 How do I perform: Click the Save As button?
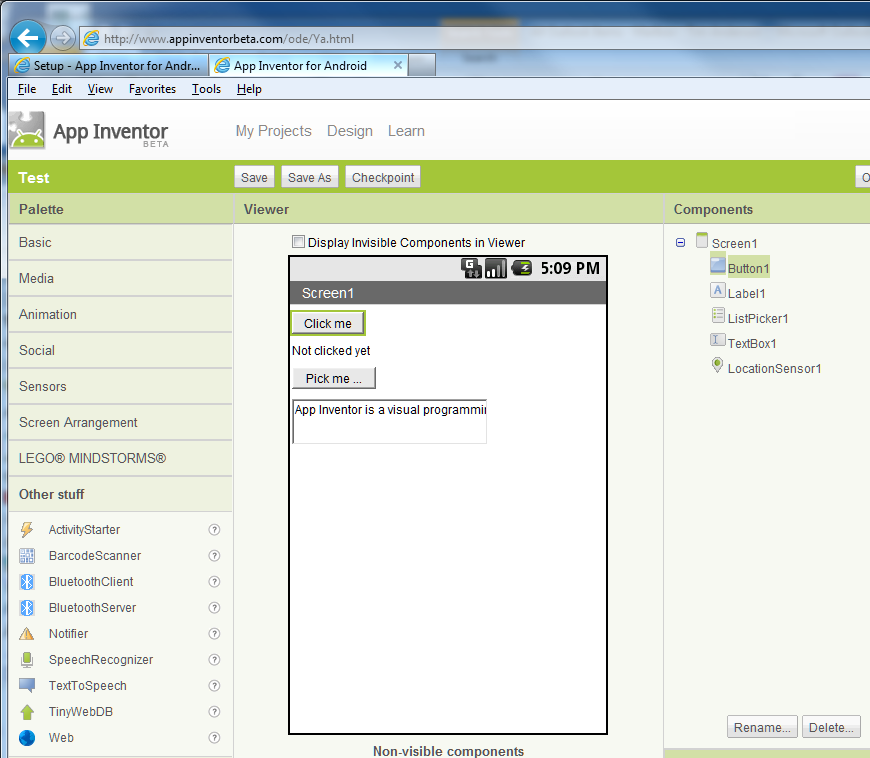click(310, 177)
